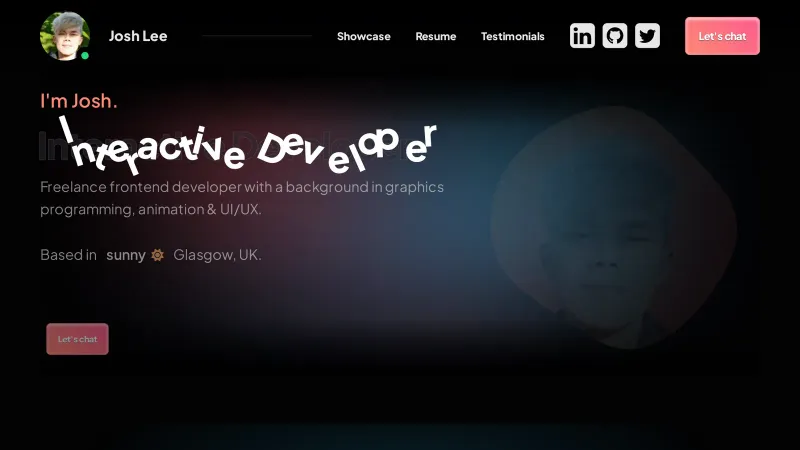This screenshot has width=800, height=450.
Task: Open the Resume nav link
Action: [436, 36]
